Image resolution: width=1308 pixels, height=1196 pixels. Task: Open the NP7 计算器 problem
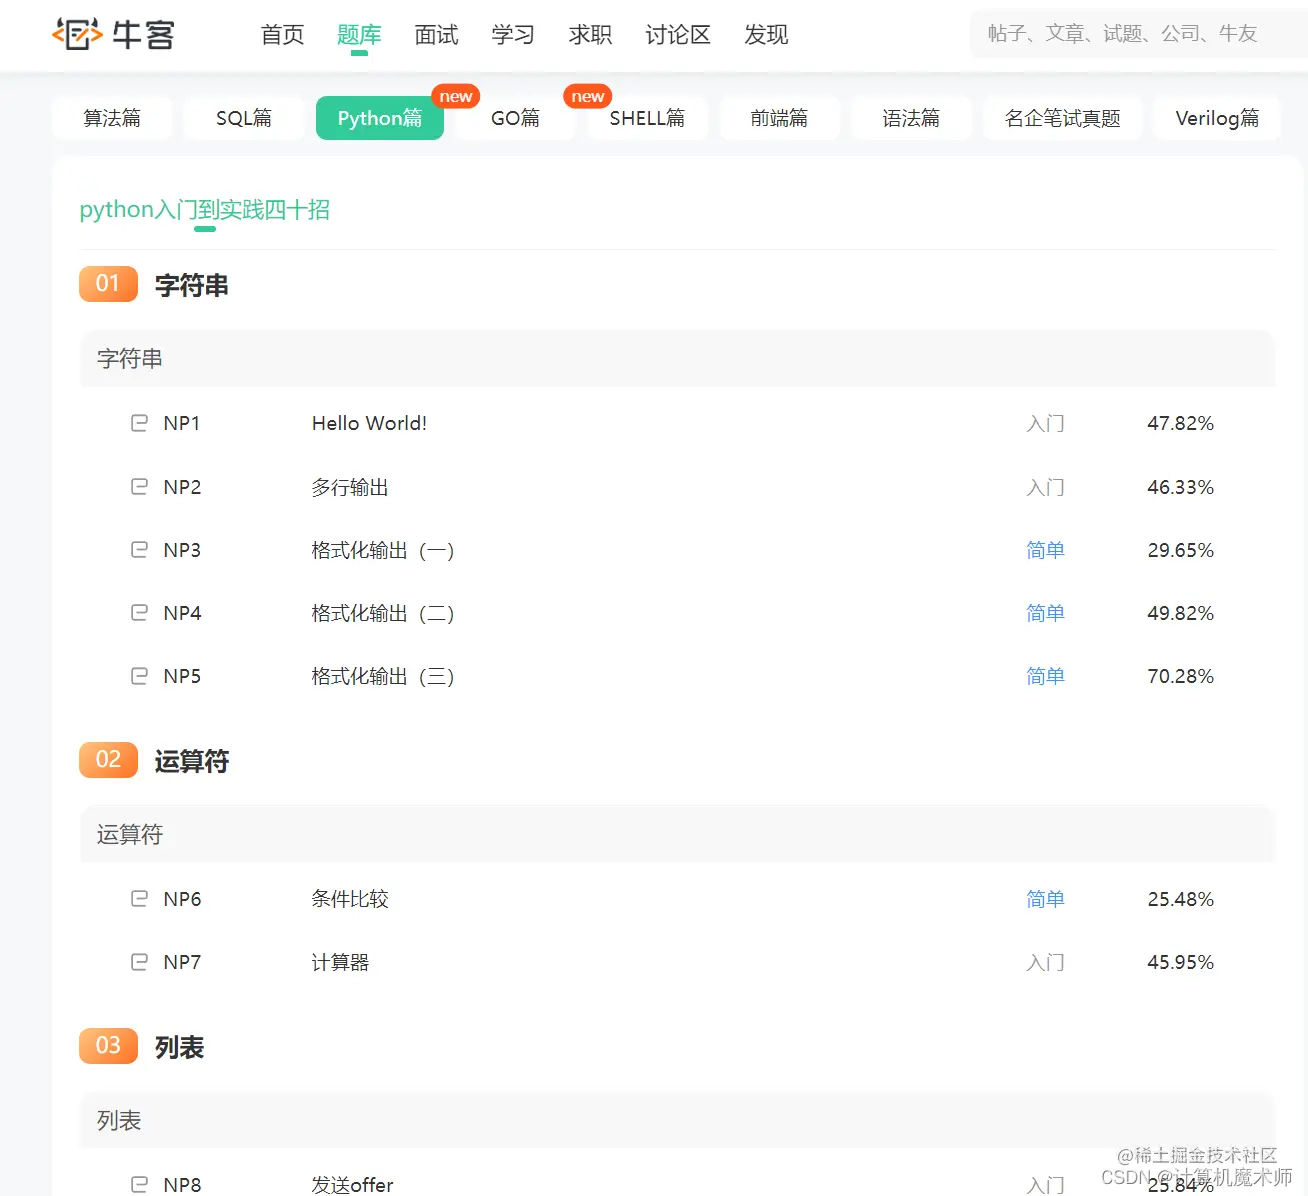[340, 961]
